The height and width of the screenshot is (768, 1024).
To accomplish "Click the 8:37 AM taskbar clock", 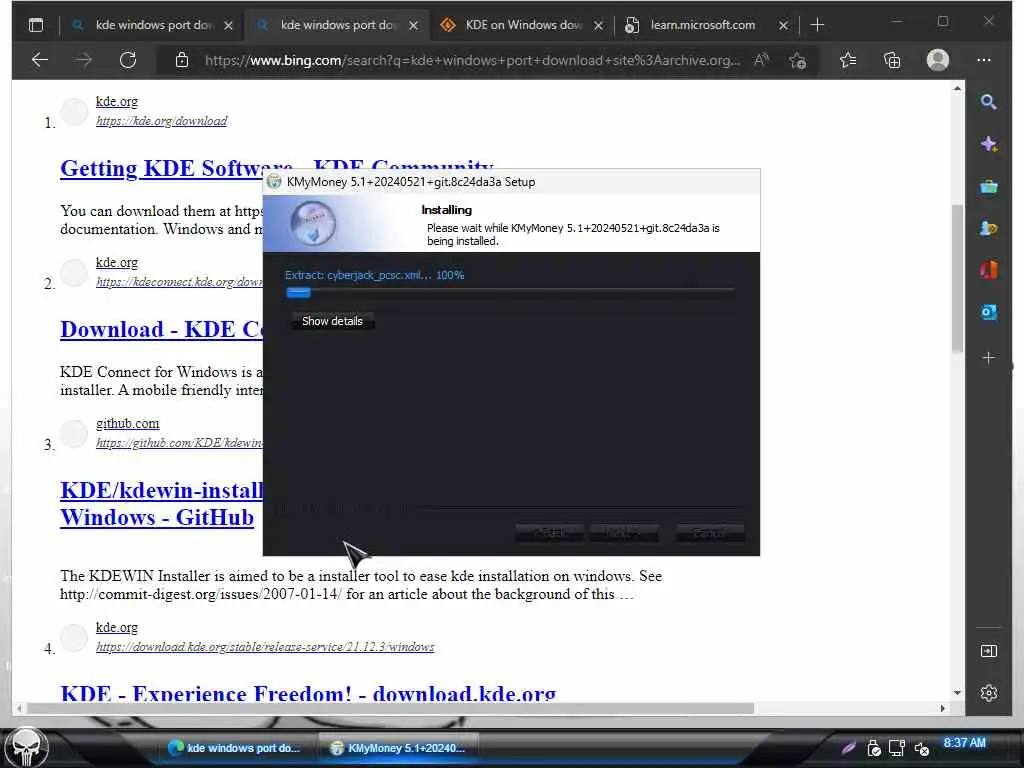I will (964, 743).
